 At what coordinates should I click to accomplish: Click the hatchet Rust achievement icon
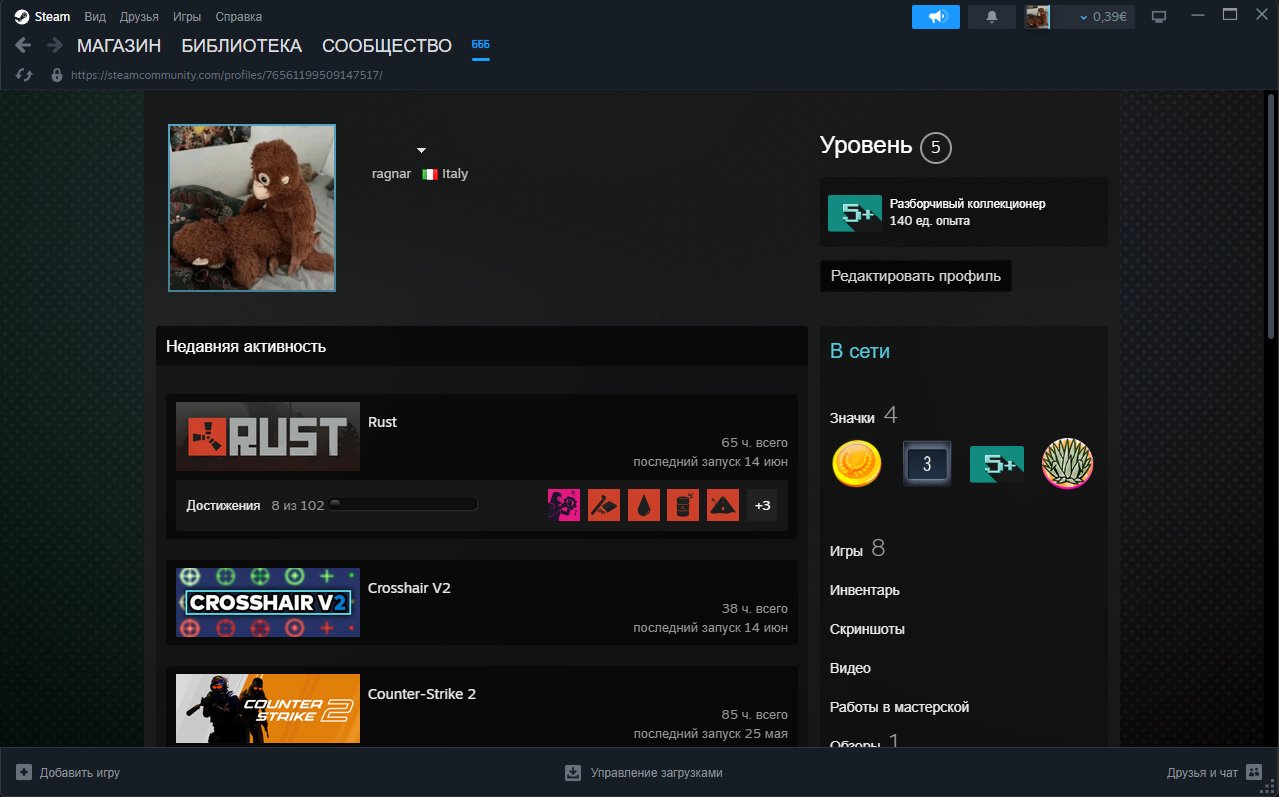(604, 505)
